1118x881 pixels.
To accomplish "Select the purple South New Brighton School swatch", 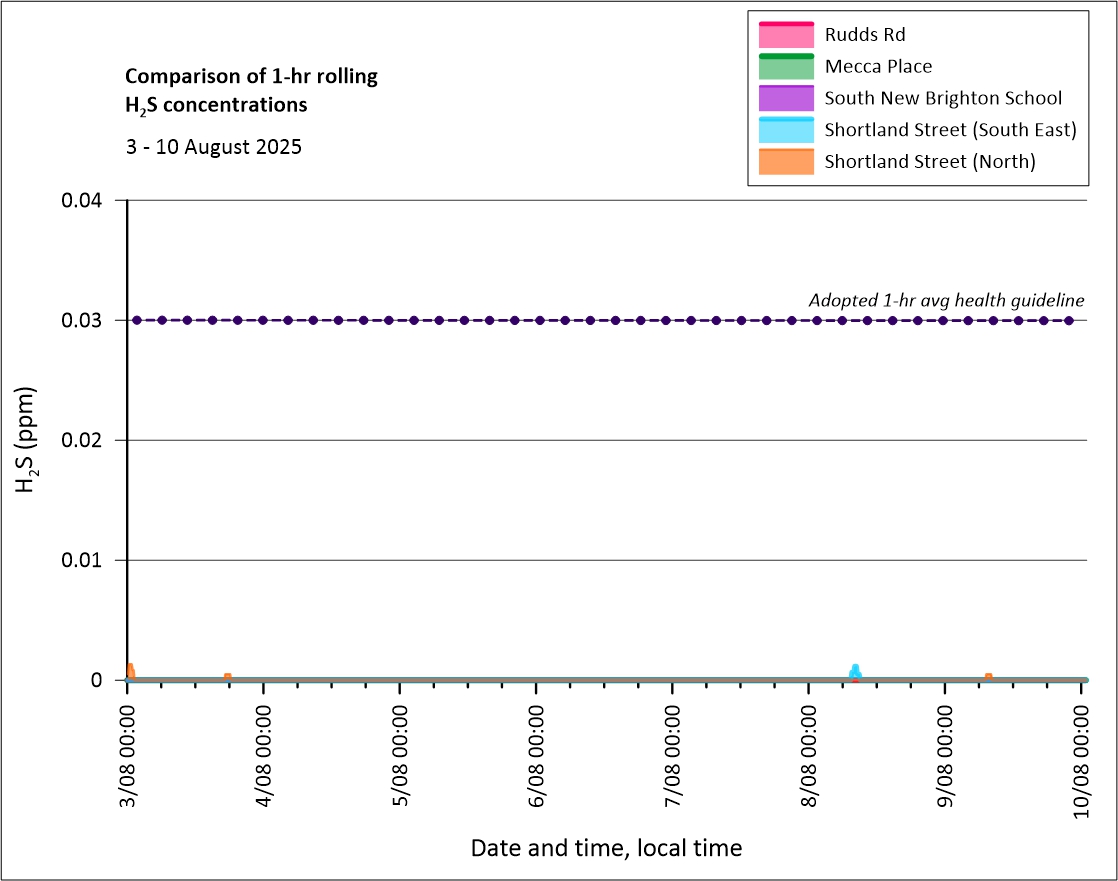I will tap(786, 98).
